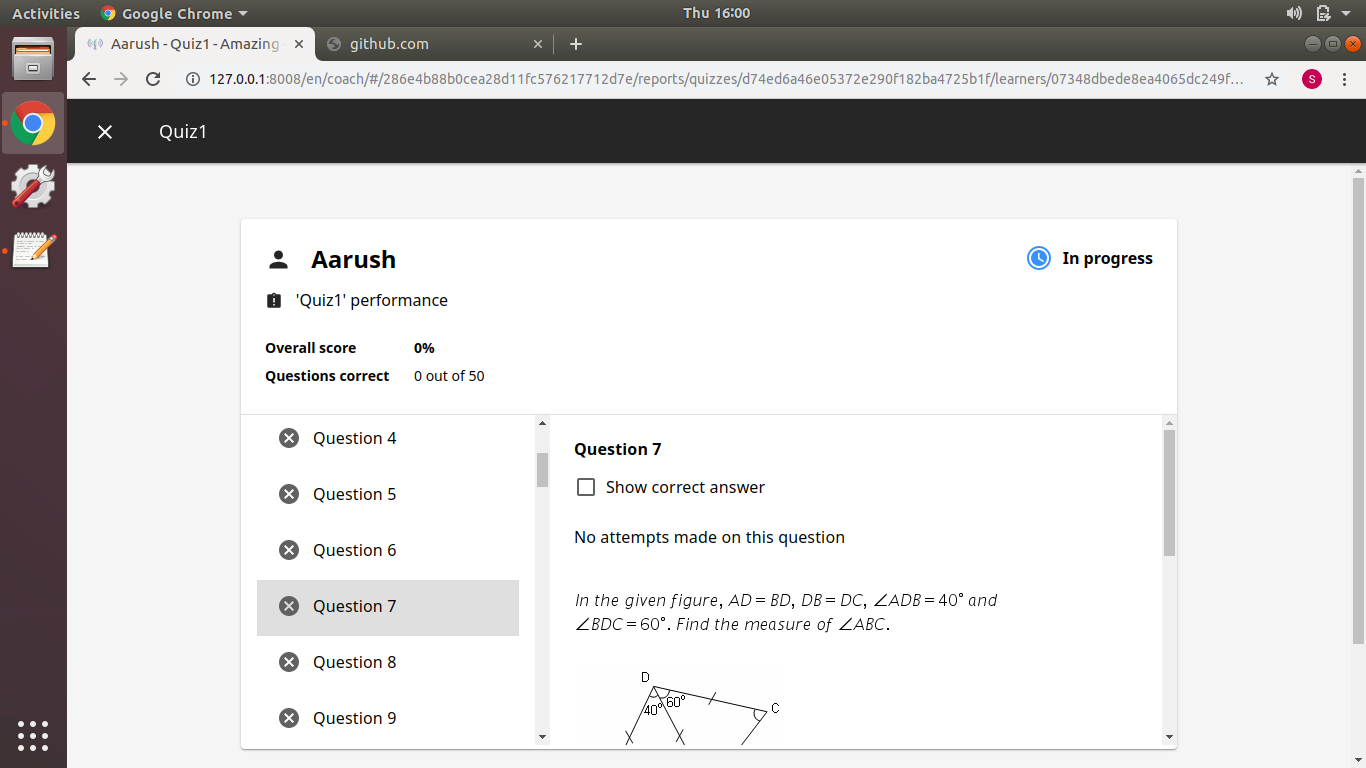Click the incorrect X icon for Question 9
The width and height of the screenshot is (1366, 768).
tap(289, 718)
